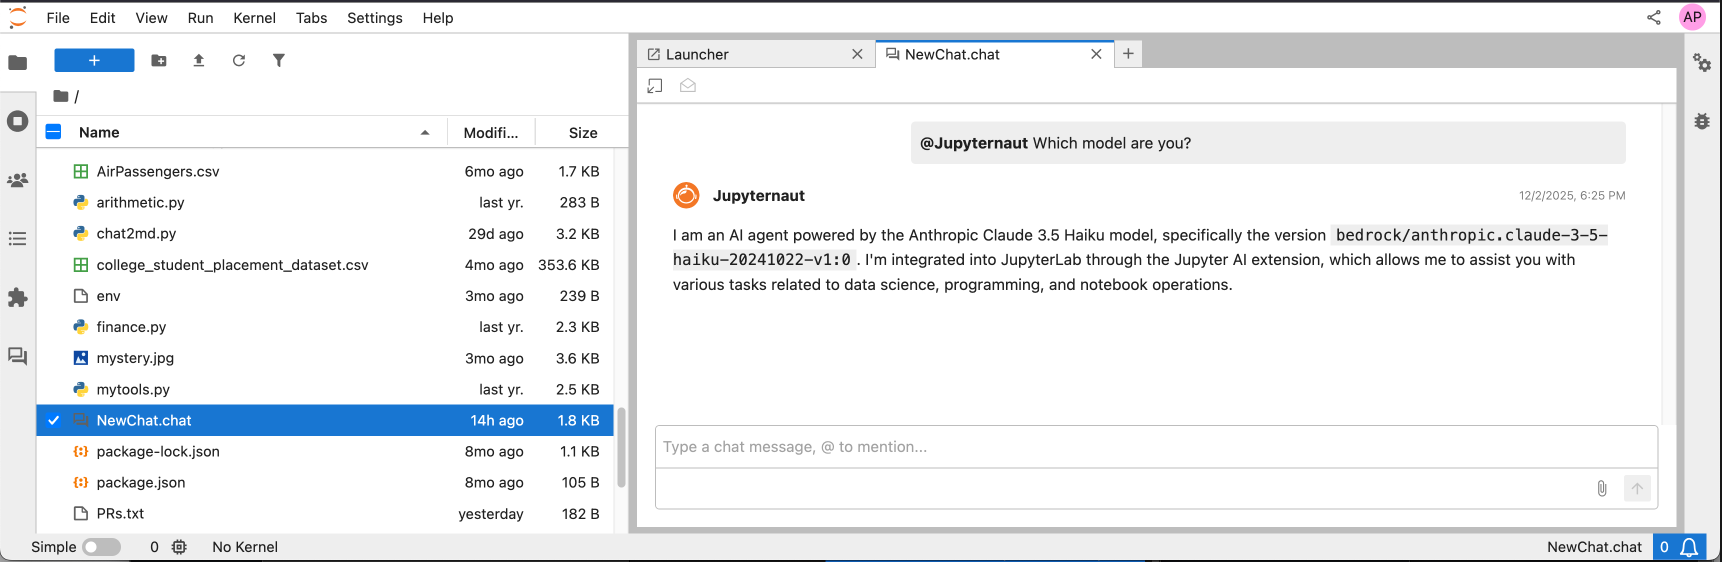Uncheck the NewChat.chat row checkbox
Viewport: 1722px width, 562px height.
tap(54, 420)
